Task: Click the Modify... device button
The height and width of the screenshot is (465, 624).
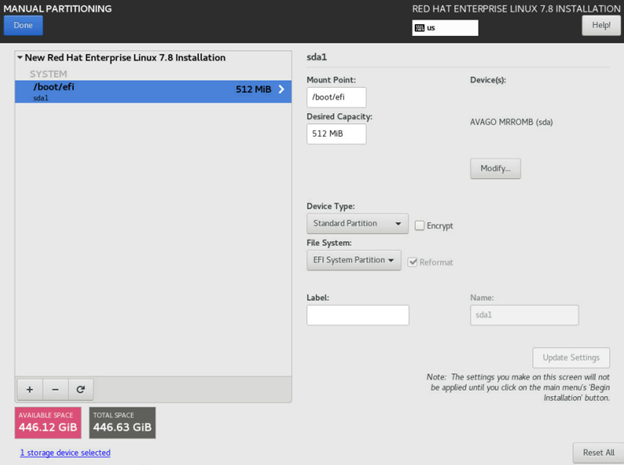Action: coord(495,168)
